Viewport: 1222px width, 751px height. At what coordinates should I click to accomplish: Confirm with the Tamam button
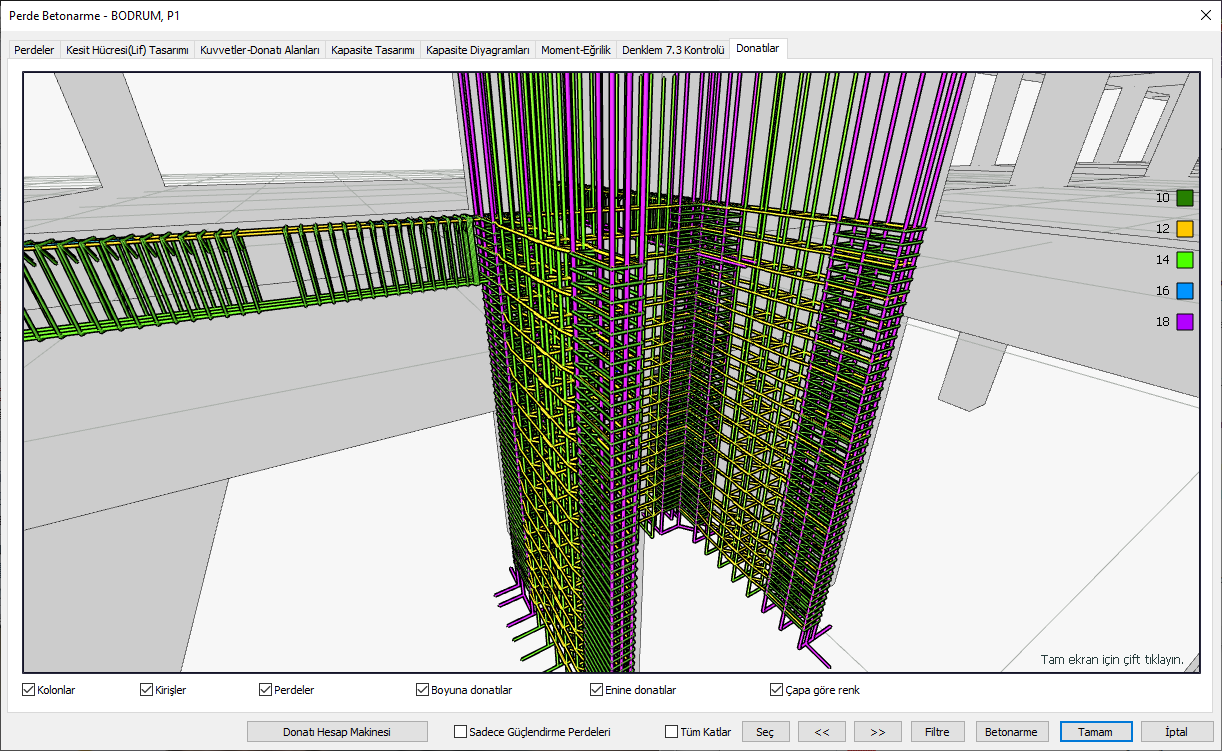(x=1095, y=732)
